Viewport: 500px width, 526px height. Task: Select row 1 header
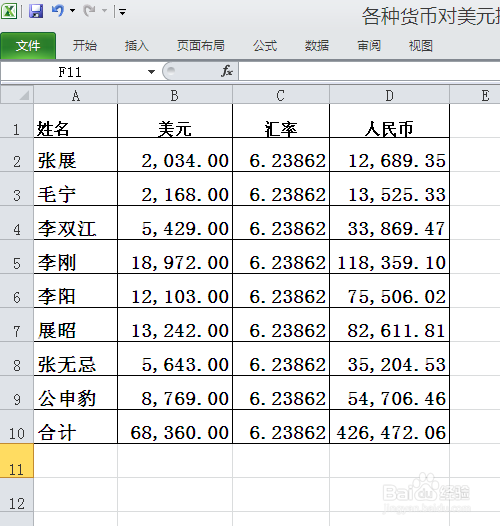coord(17,121)
